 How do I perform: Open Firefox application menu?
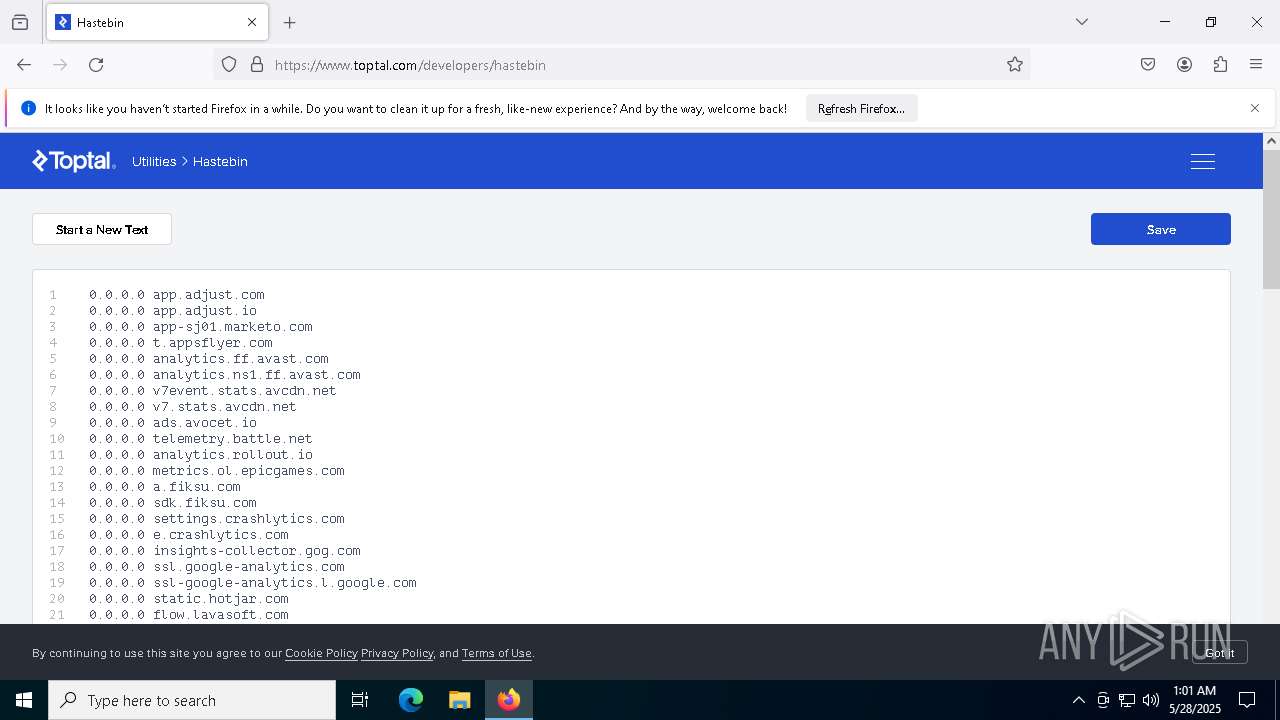pyautogui.click(x=1256, y=65)
